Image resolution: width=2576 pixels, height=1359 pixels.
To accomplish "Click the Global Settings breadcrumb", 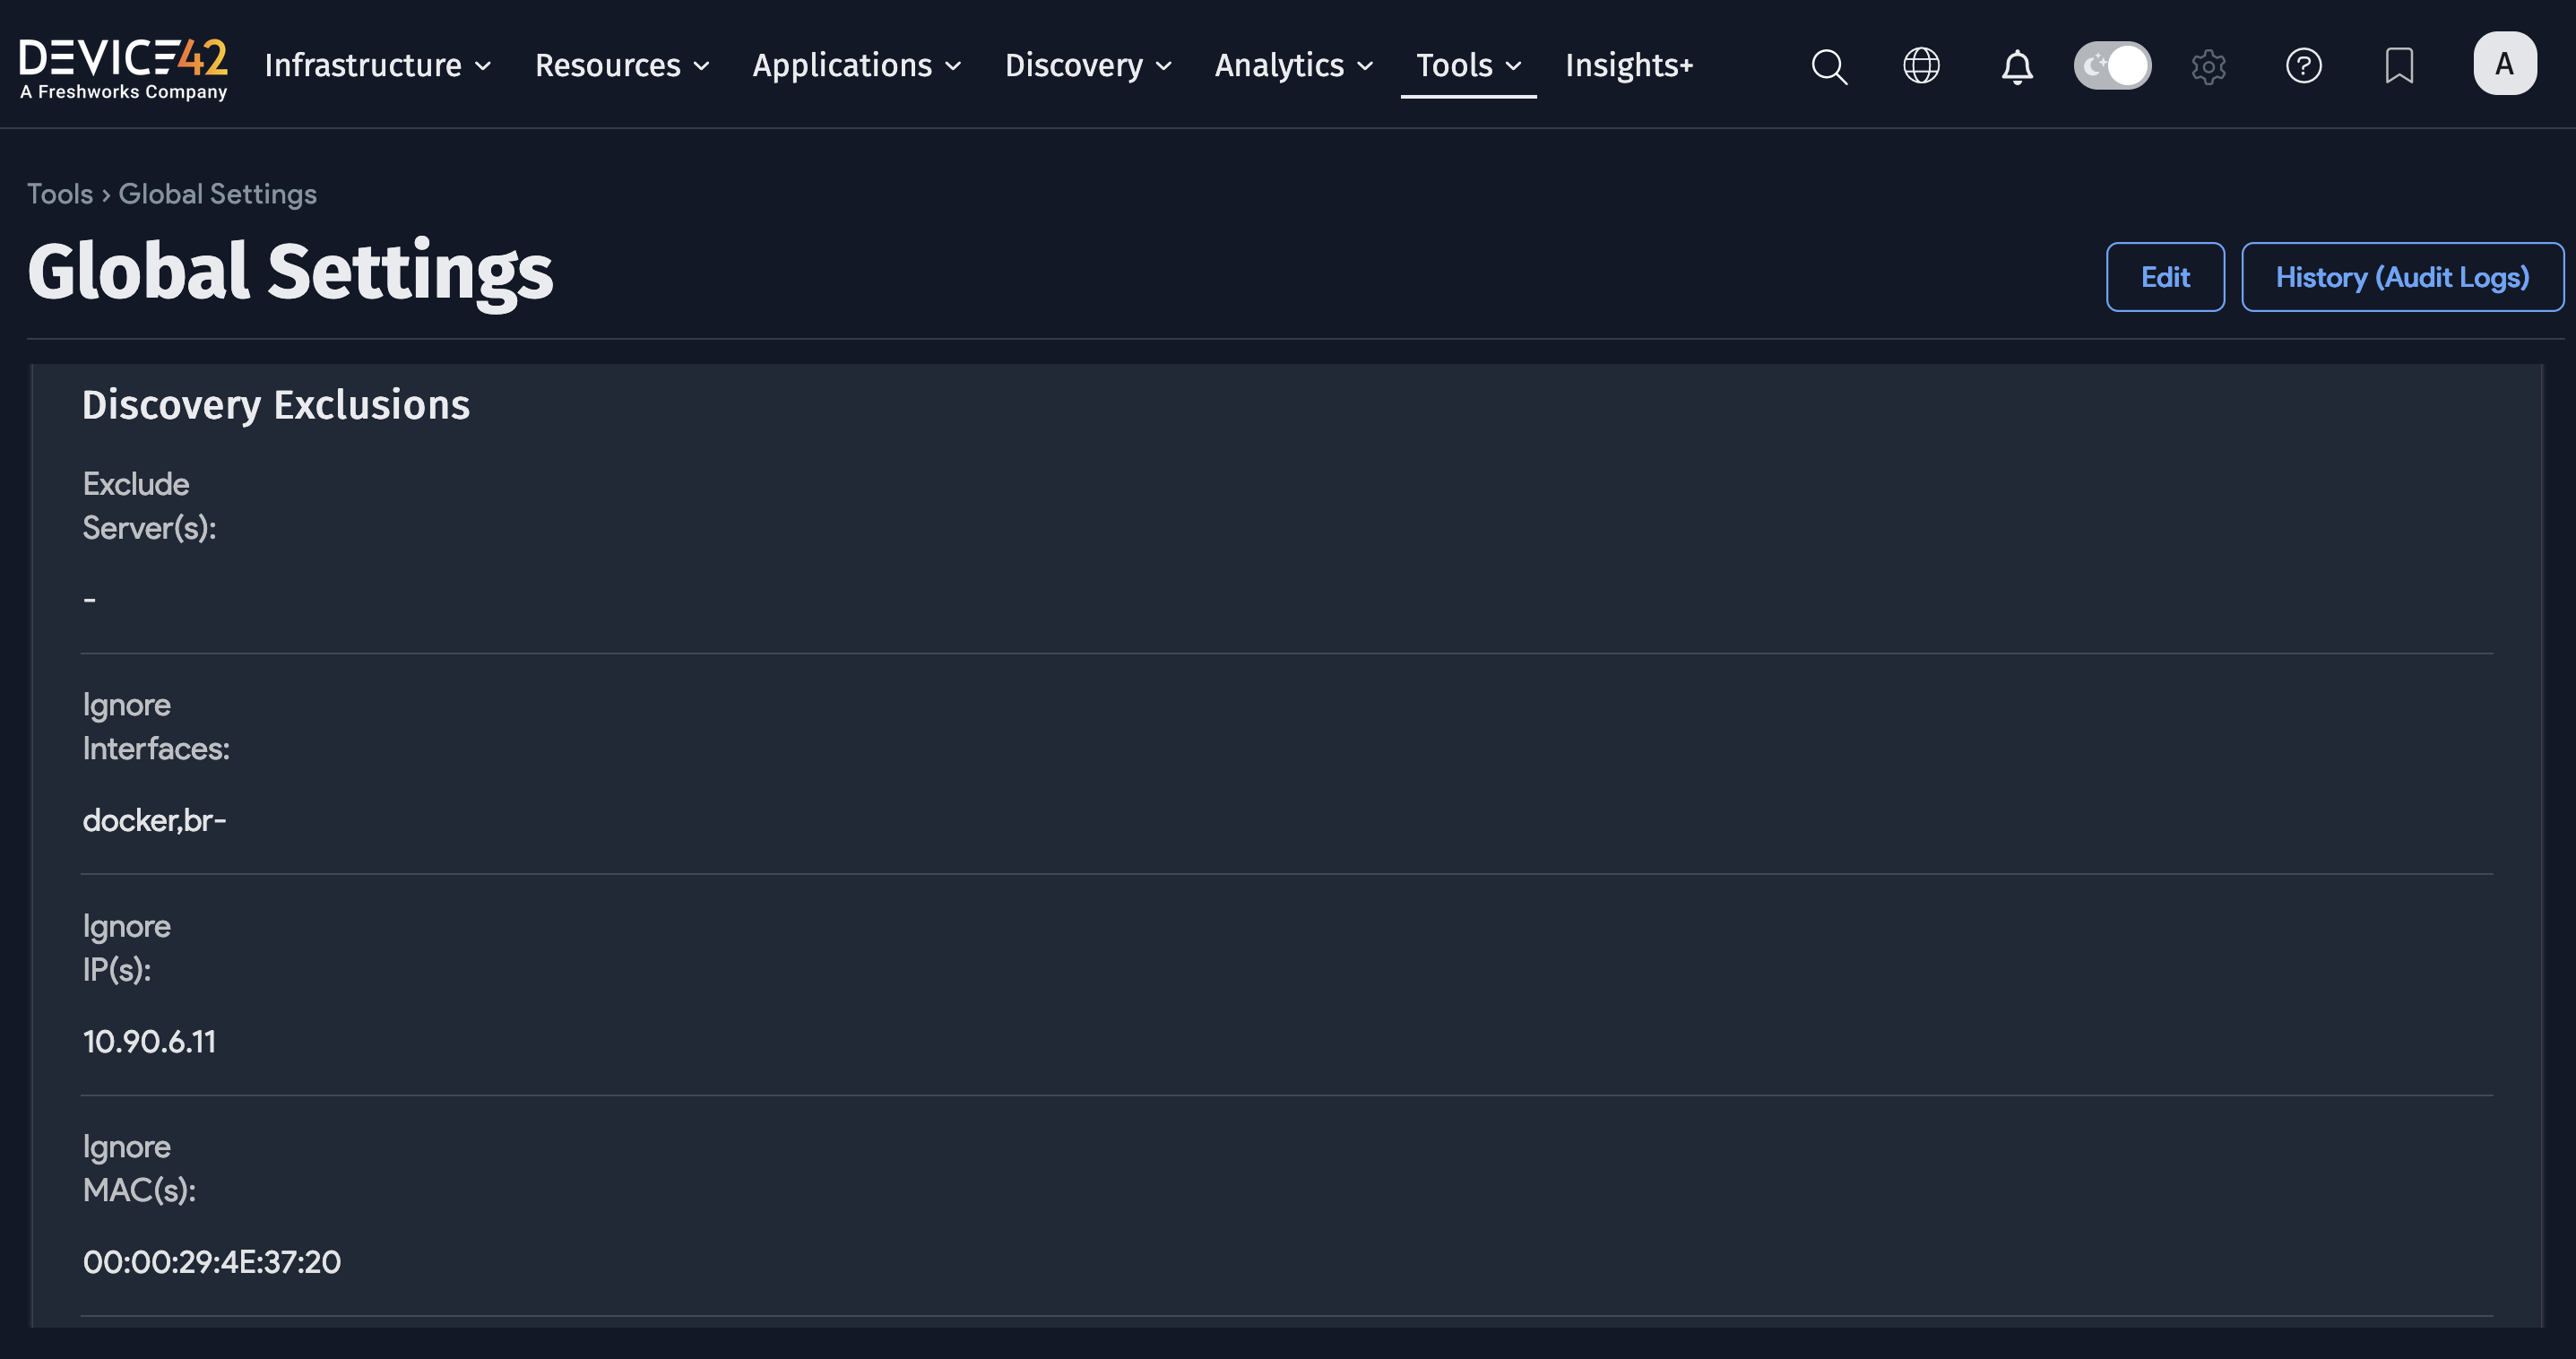I will [217, 194].
